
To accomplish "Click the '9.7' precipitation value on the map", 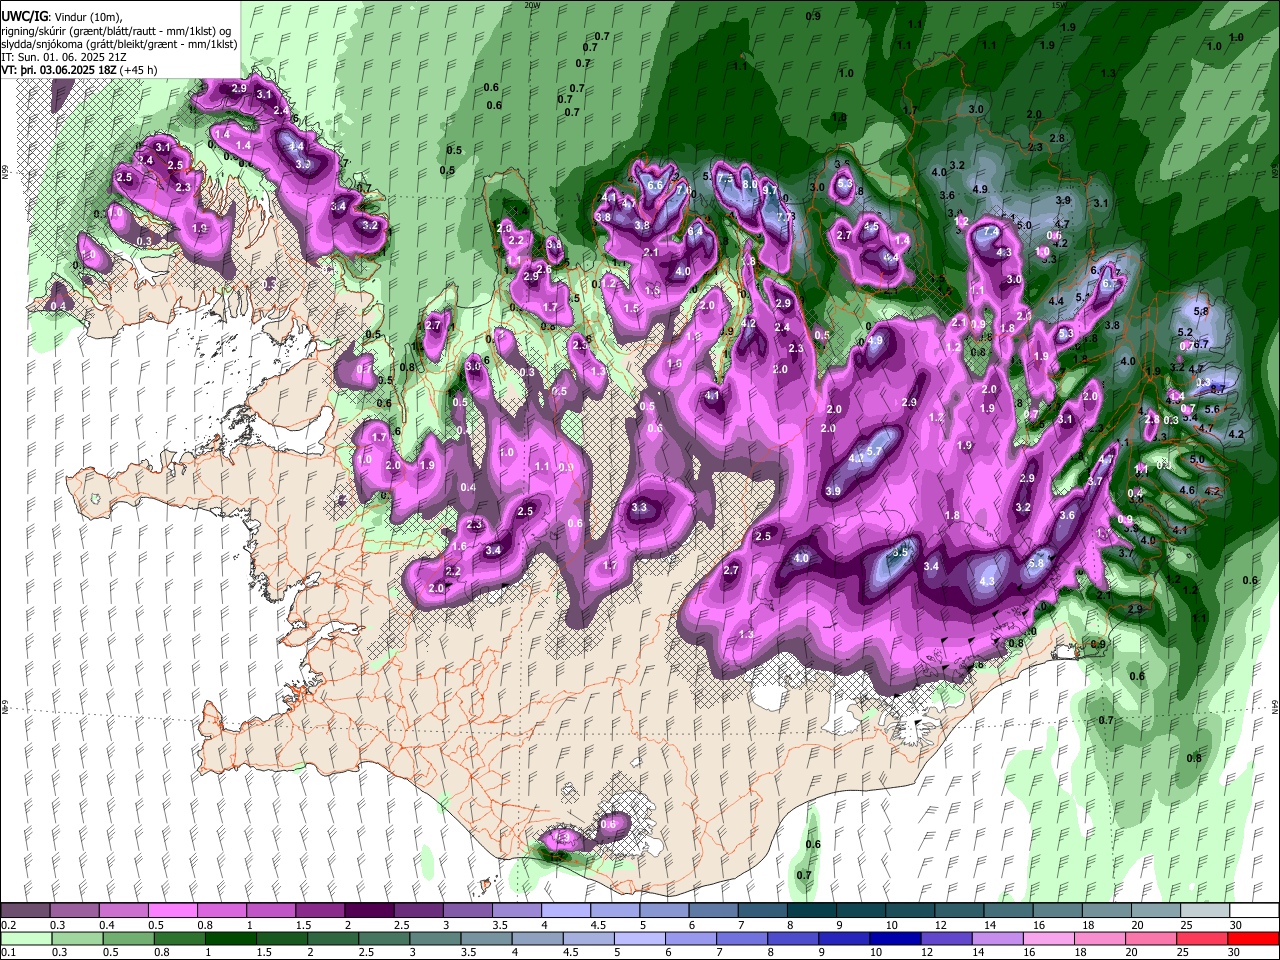I will click(770, 190).
